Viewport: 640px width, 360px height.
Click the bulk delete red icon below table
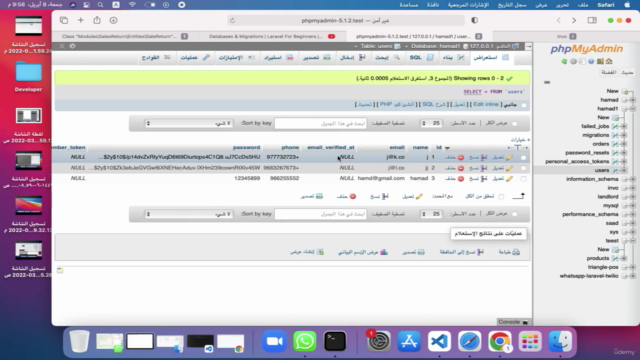click(353, 196)
